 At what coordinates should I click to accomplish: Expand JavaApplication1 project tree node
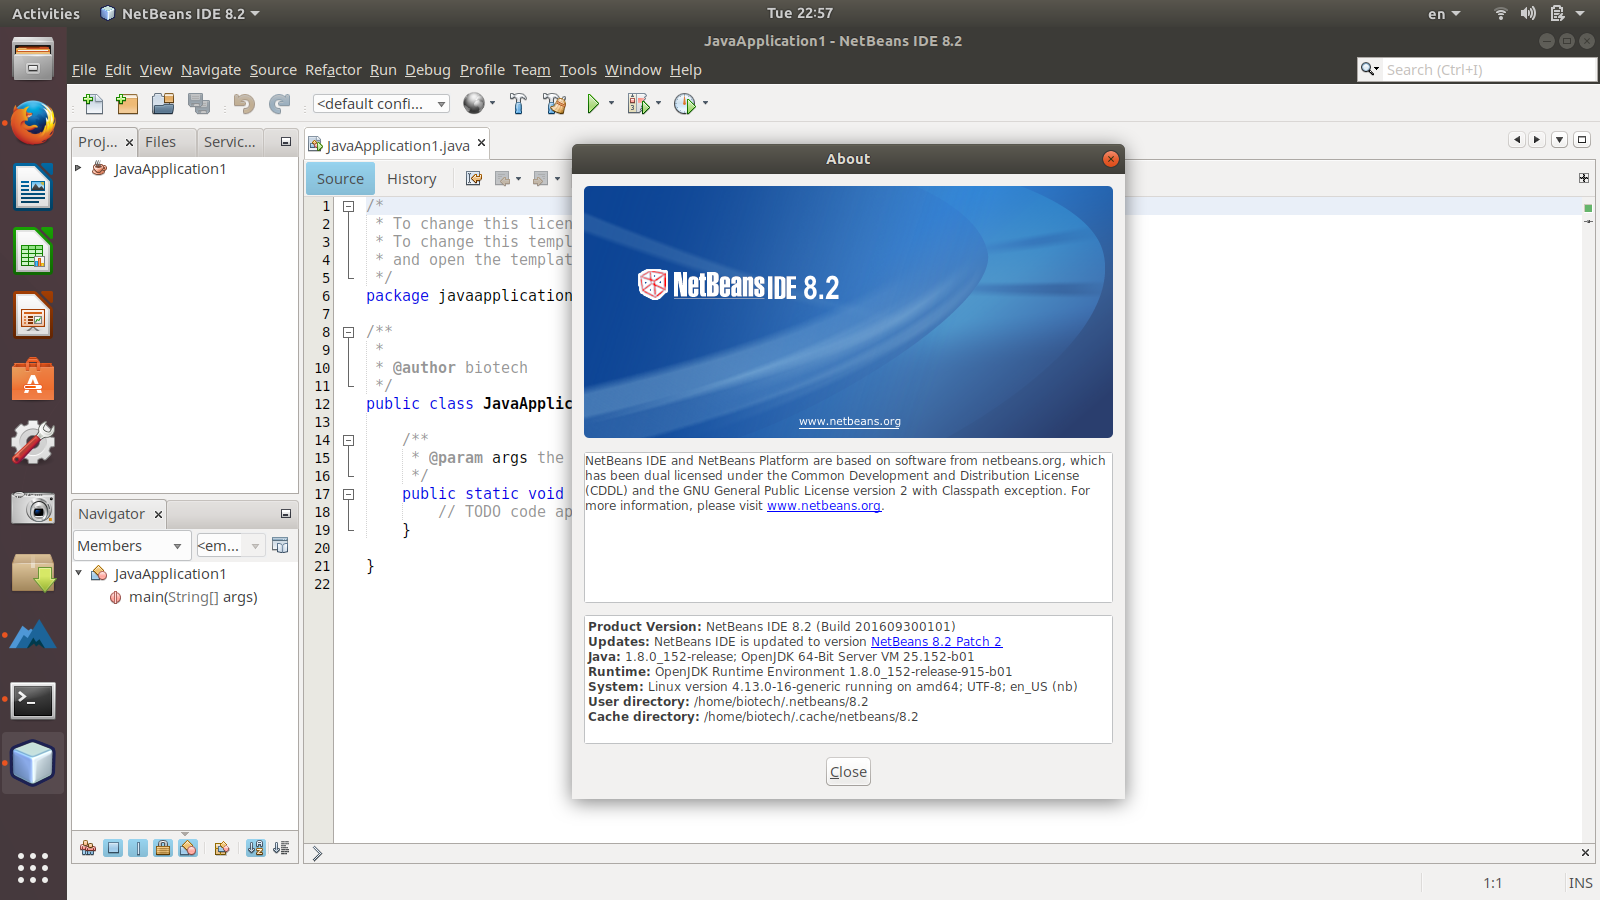(78, 168)
